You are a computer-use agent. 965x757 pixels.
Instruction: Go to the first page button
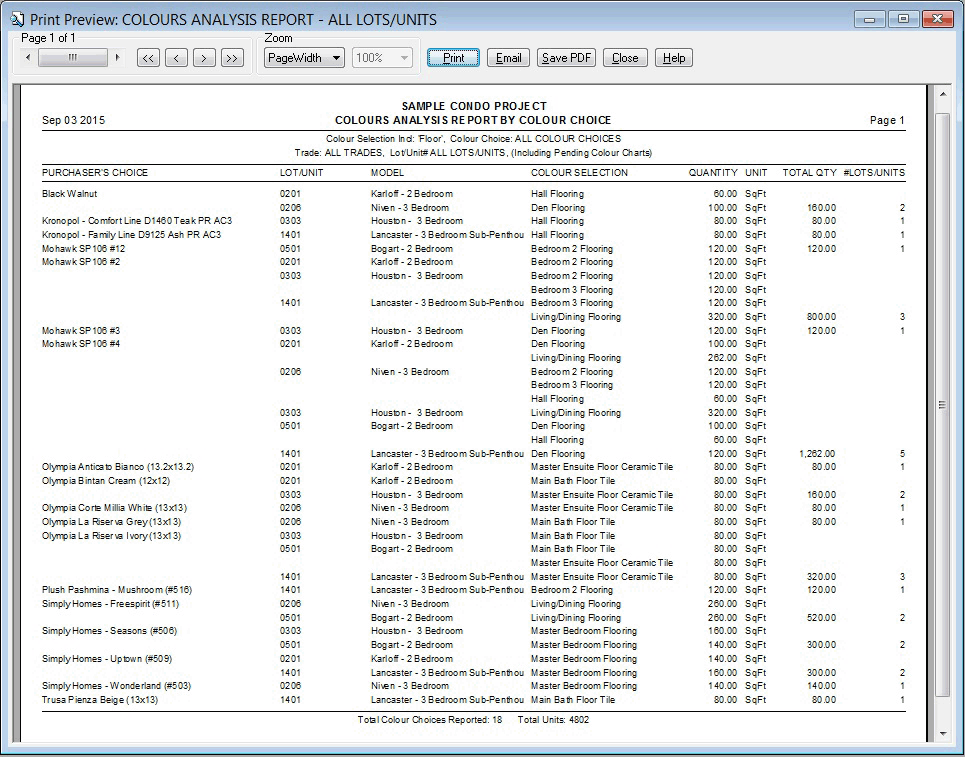coord(148,58)
